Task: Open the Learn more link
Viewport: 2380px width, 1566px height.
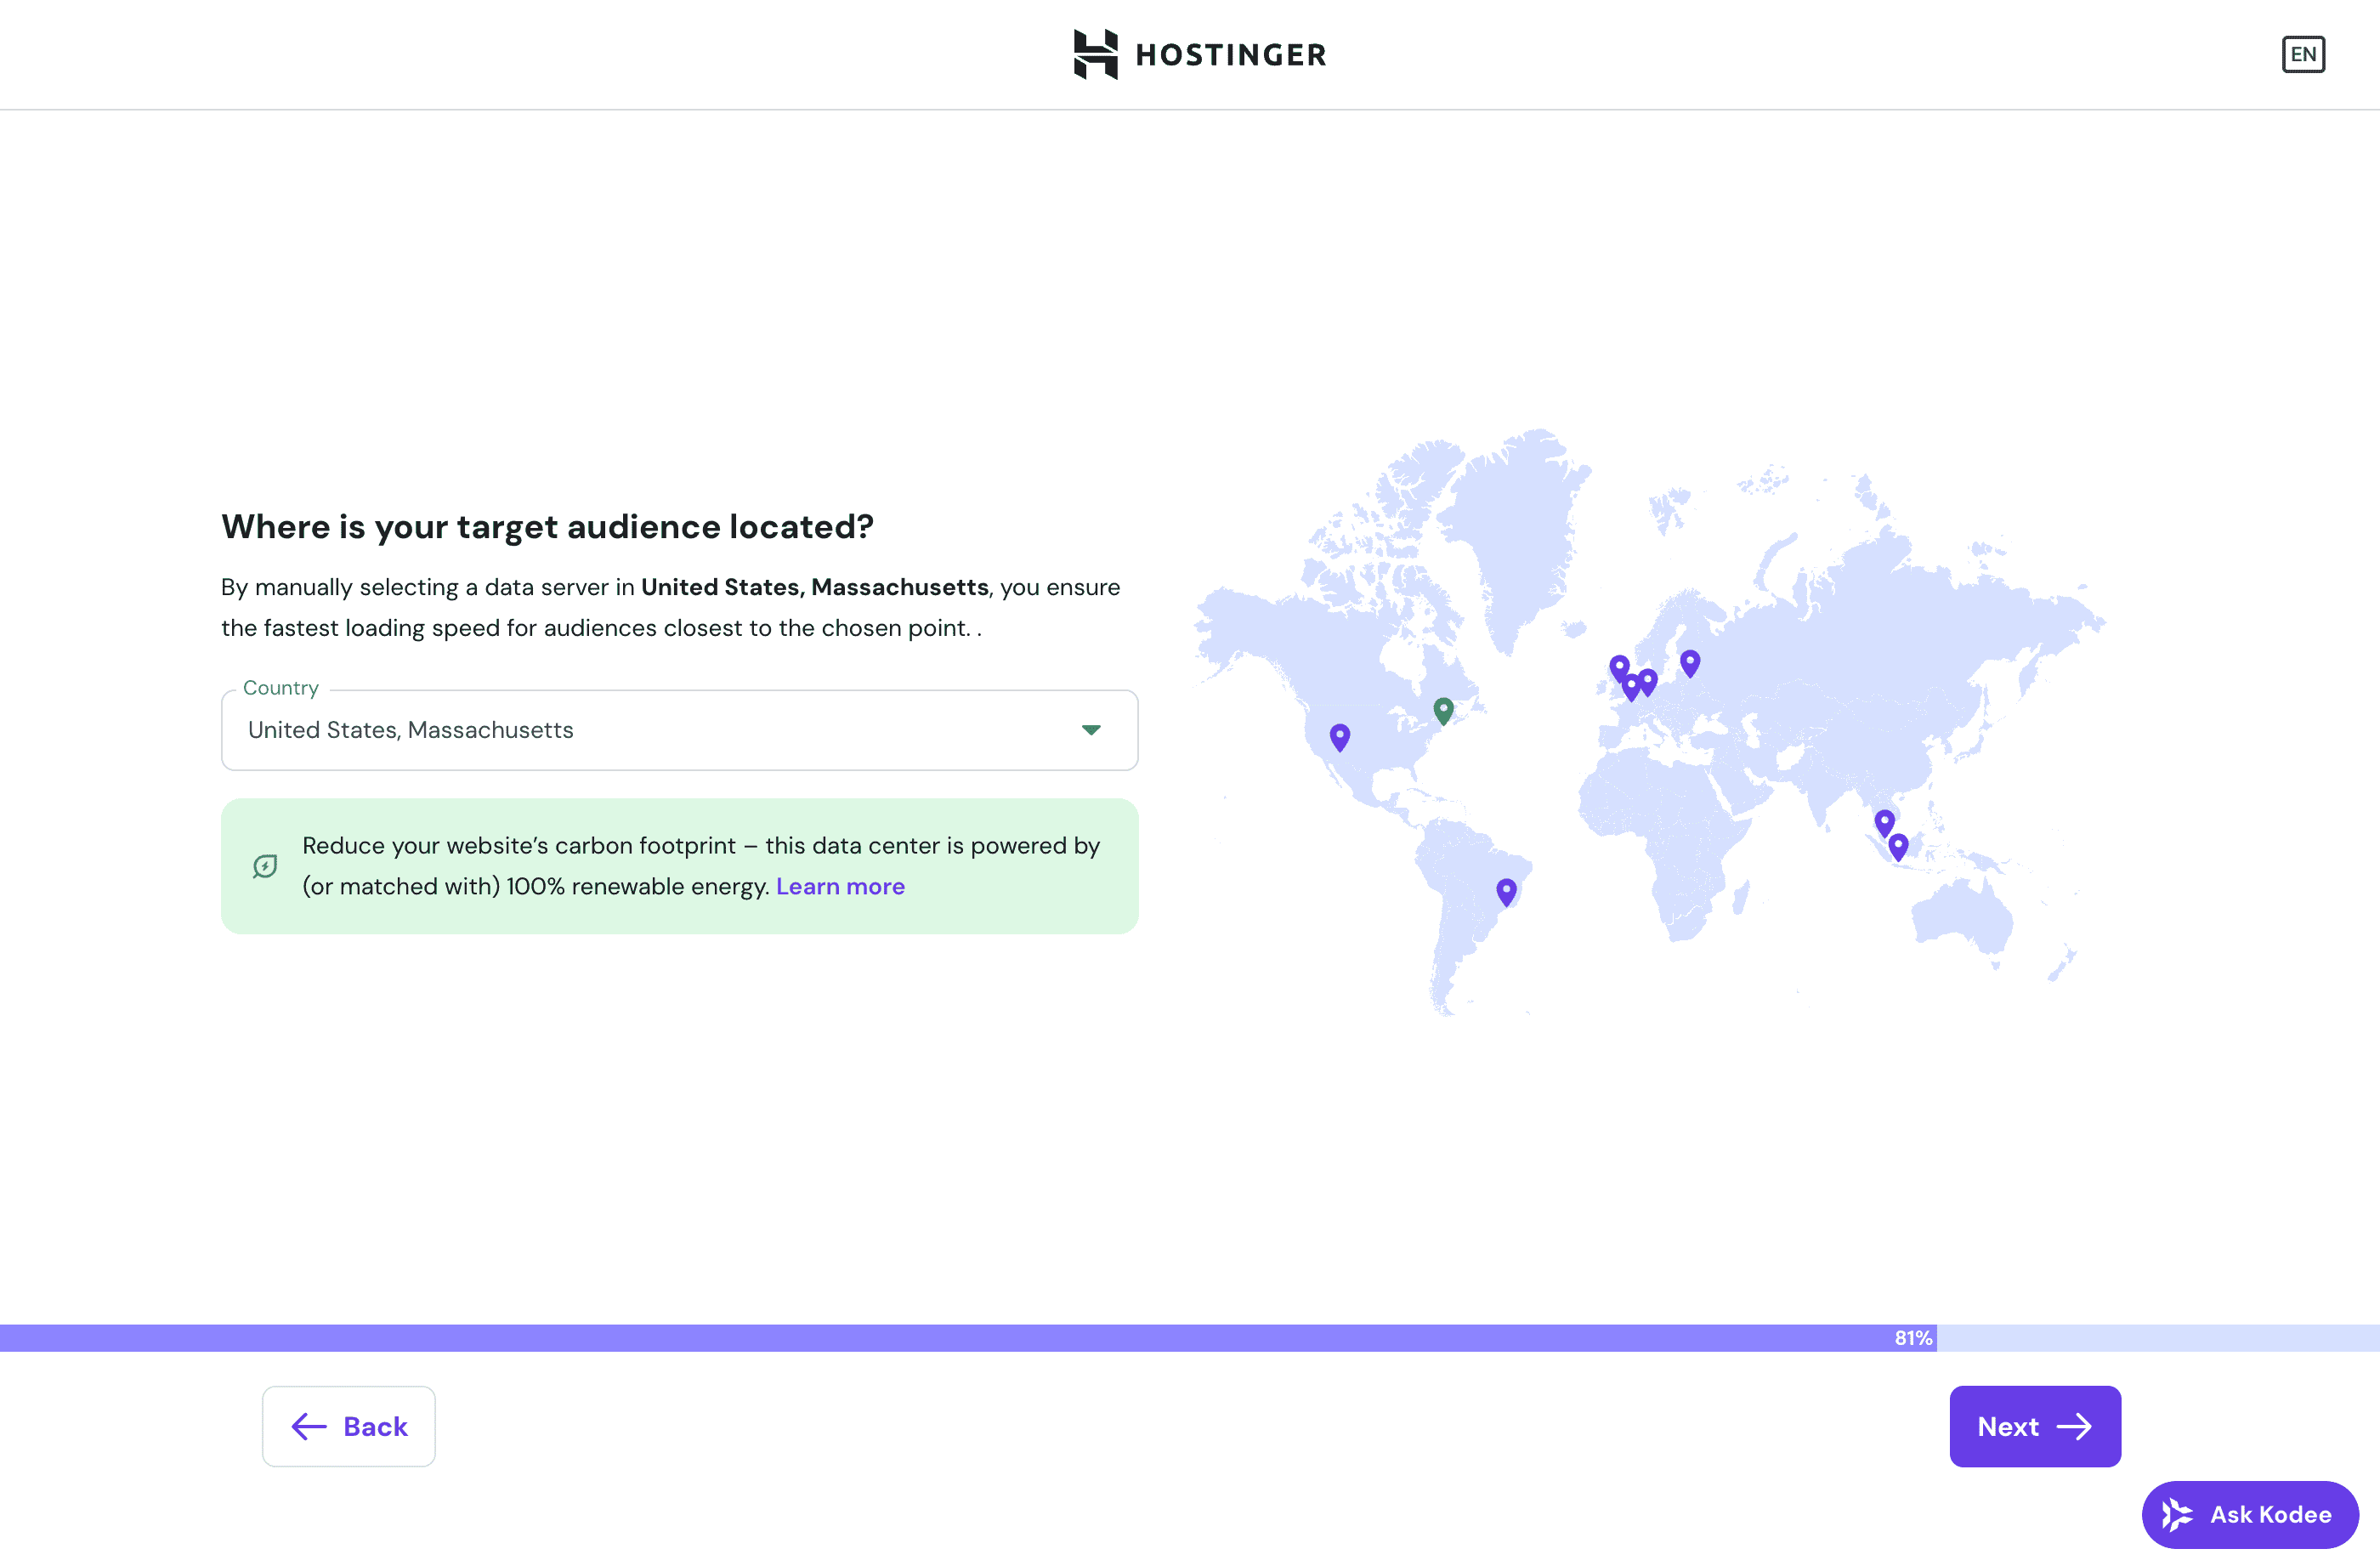Action: pyautogui.click(x=840, y=886)
